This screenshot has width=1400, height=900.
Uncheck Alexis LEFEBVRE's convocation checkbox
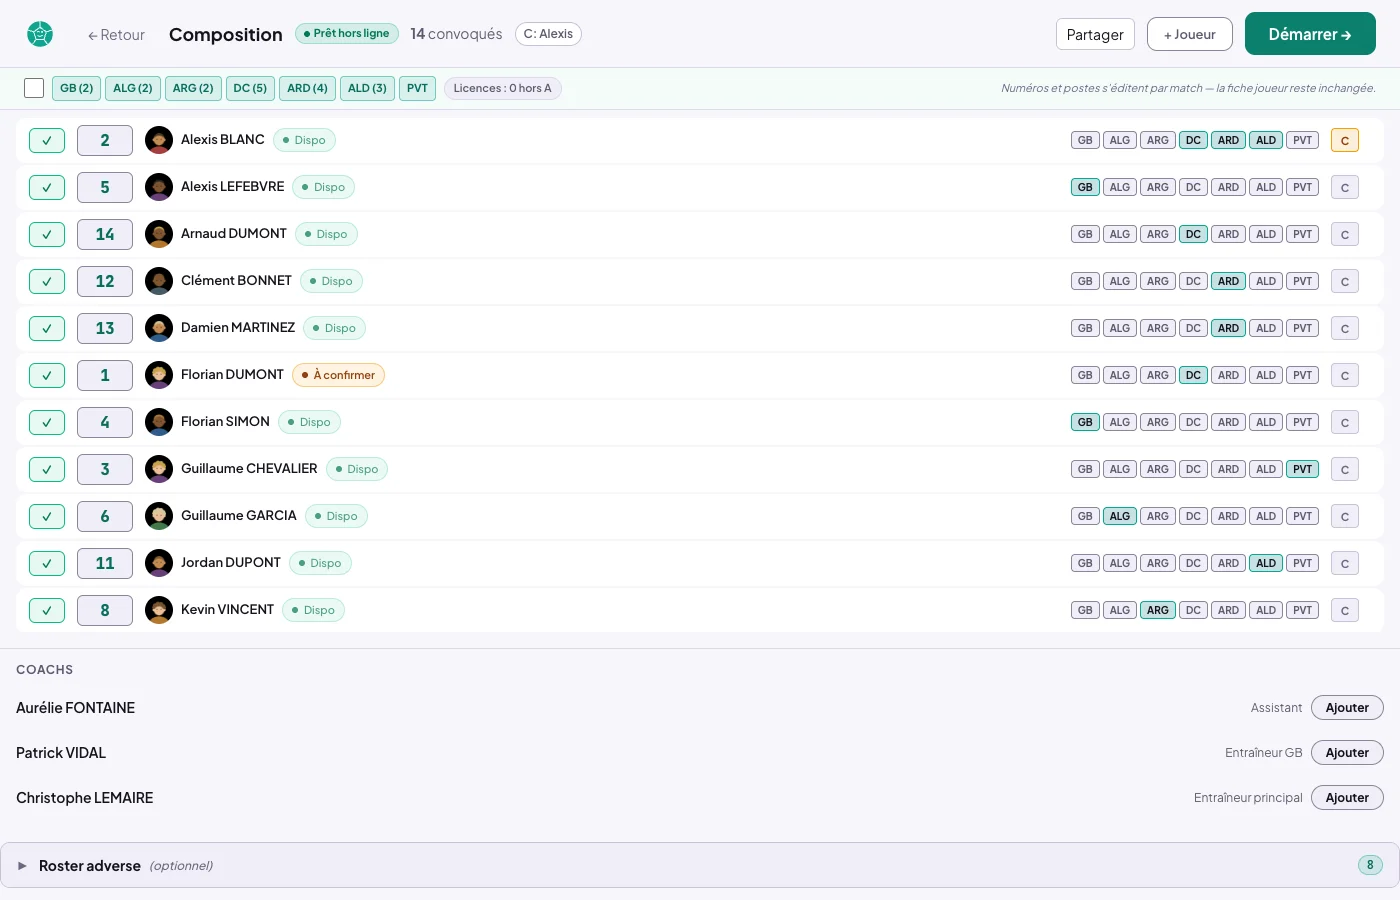point(47,187)
